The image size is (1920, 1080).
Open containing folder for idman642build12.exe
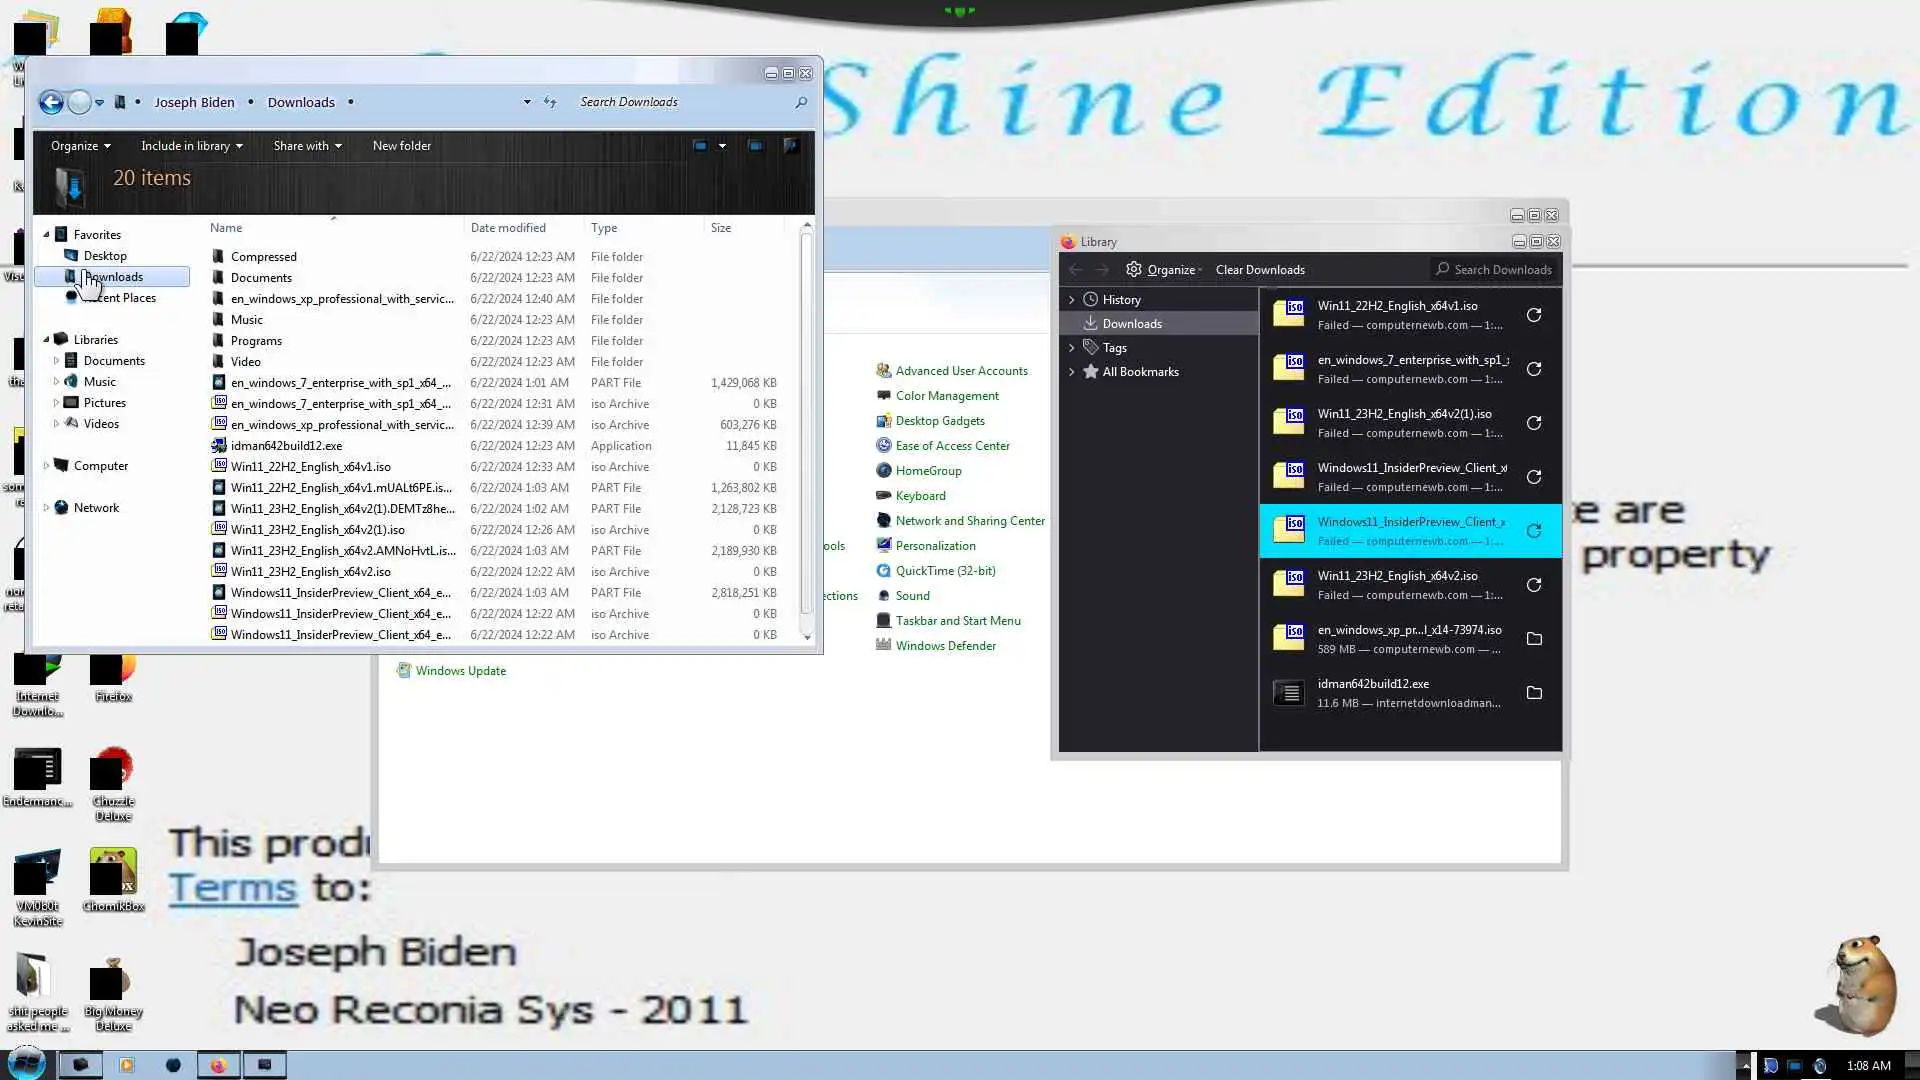click(x=1534, y=693)
